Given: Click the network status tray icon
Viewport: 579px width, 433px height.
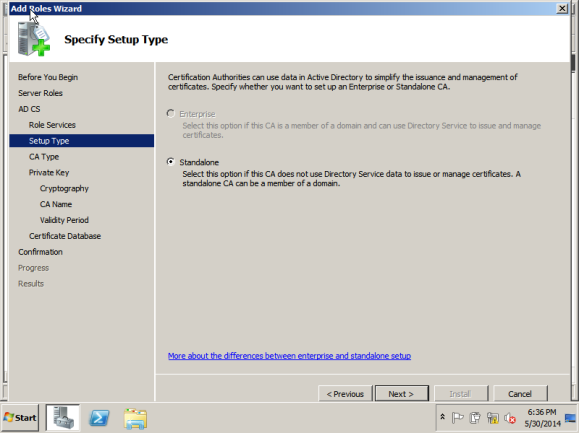Looking at the screenshot, I should tap(493, 418).
